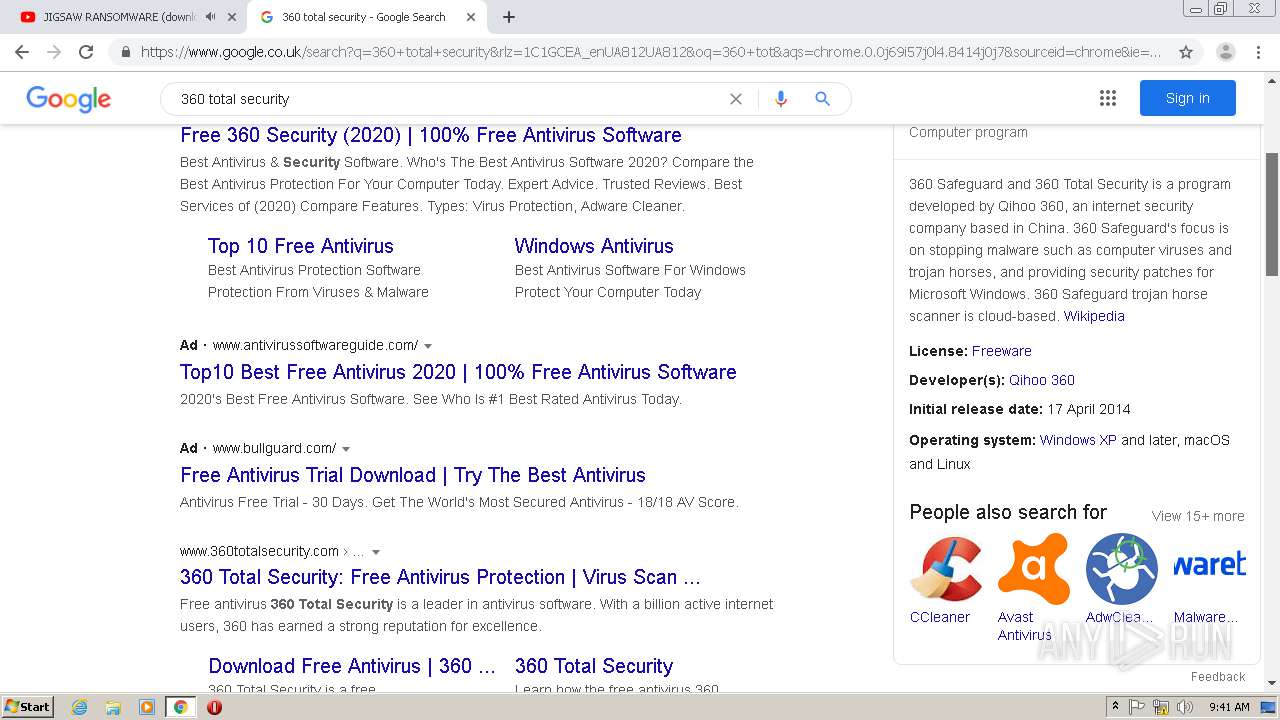Screen dimensions: 1280x720
Task: Open Free 360 Security (2020) ad link
Action: point(431,135)
